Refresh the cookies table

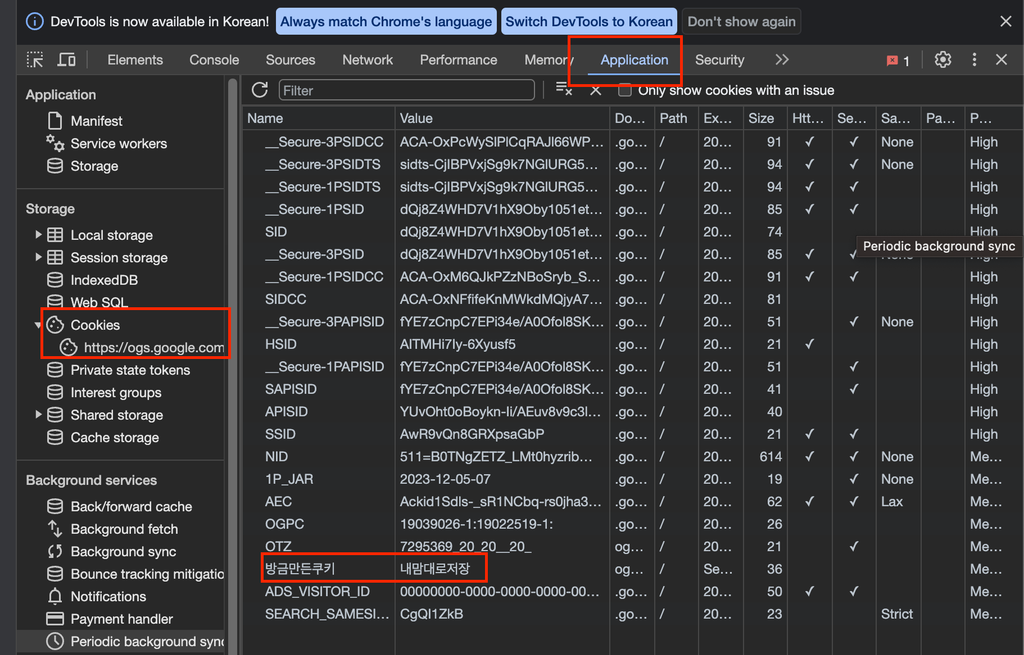[260, 90]
